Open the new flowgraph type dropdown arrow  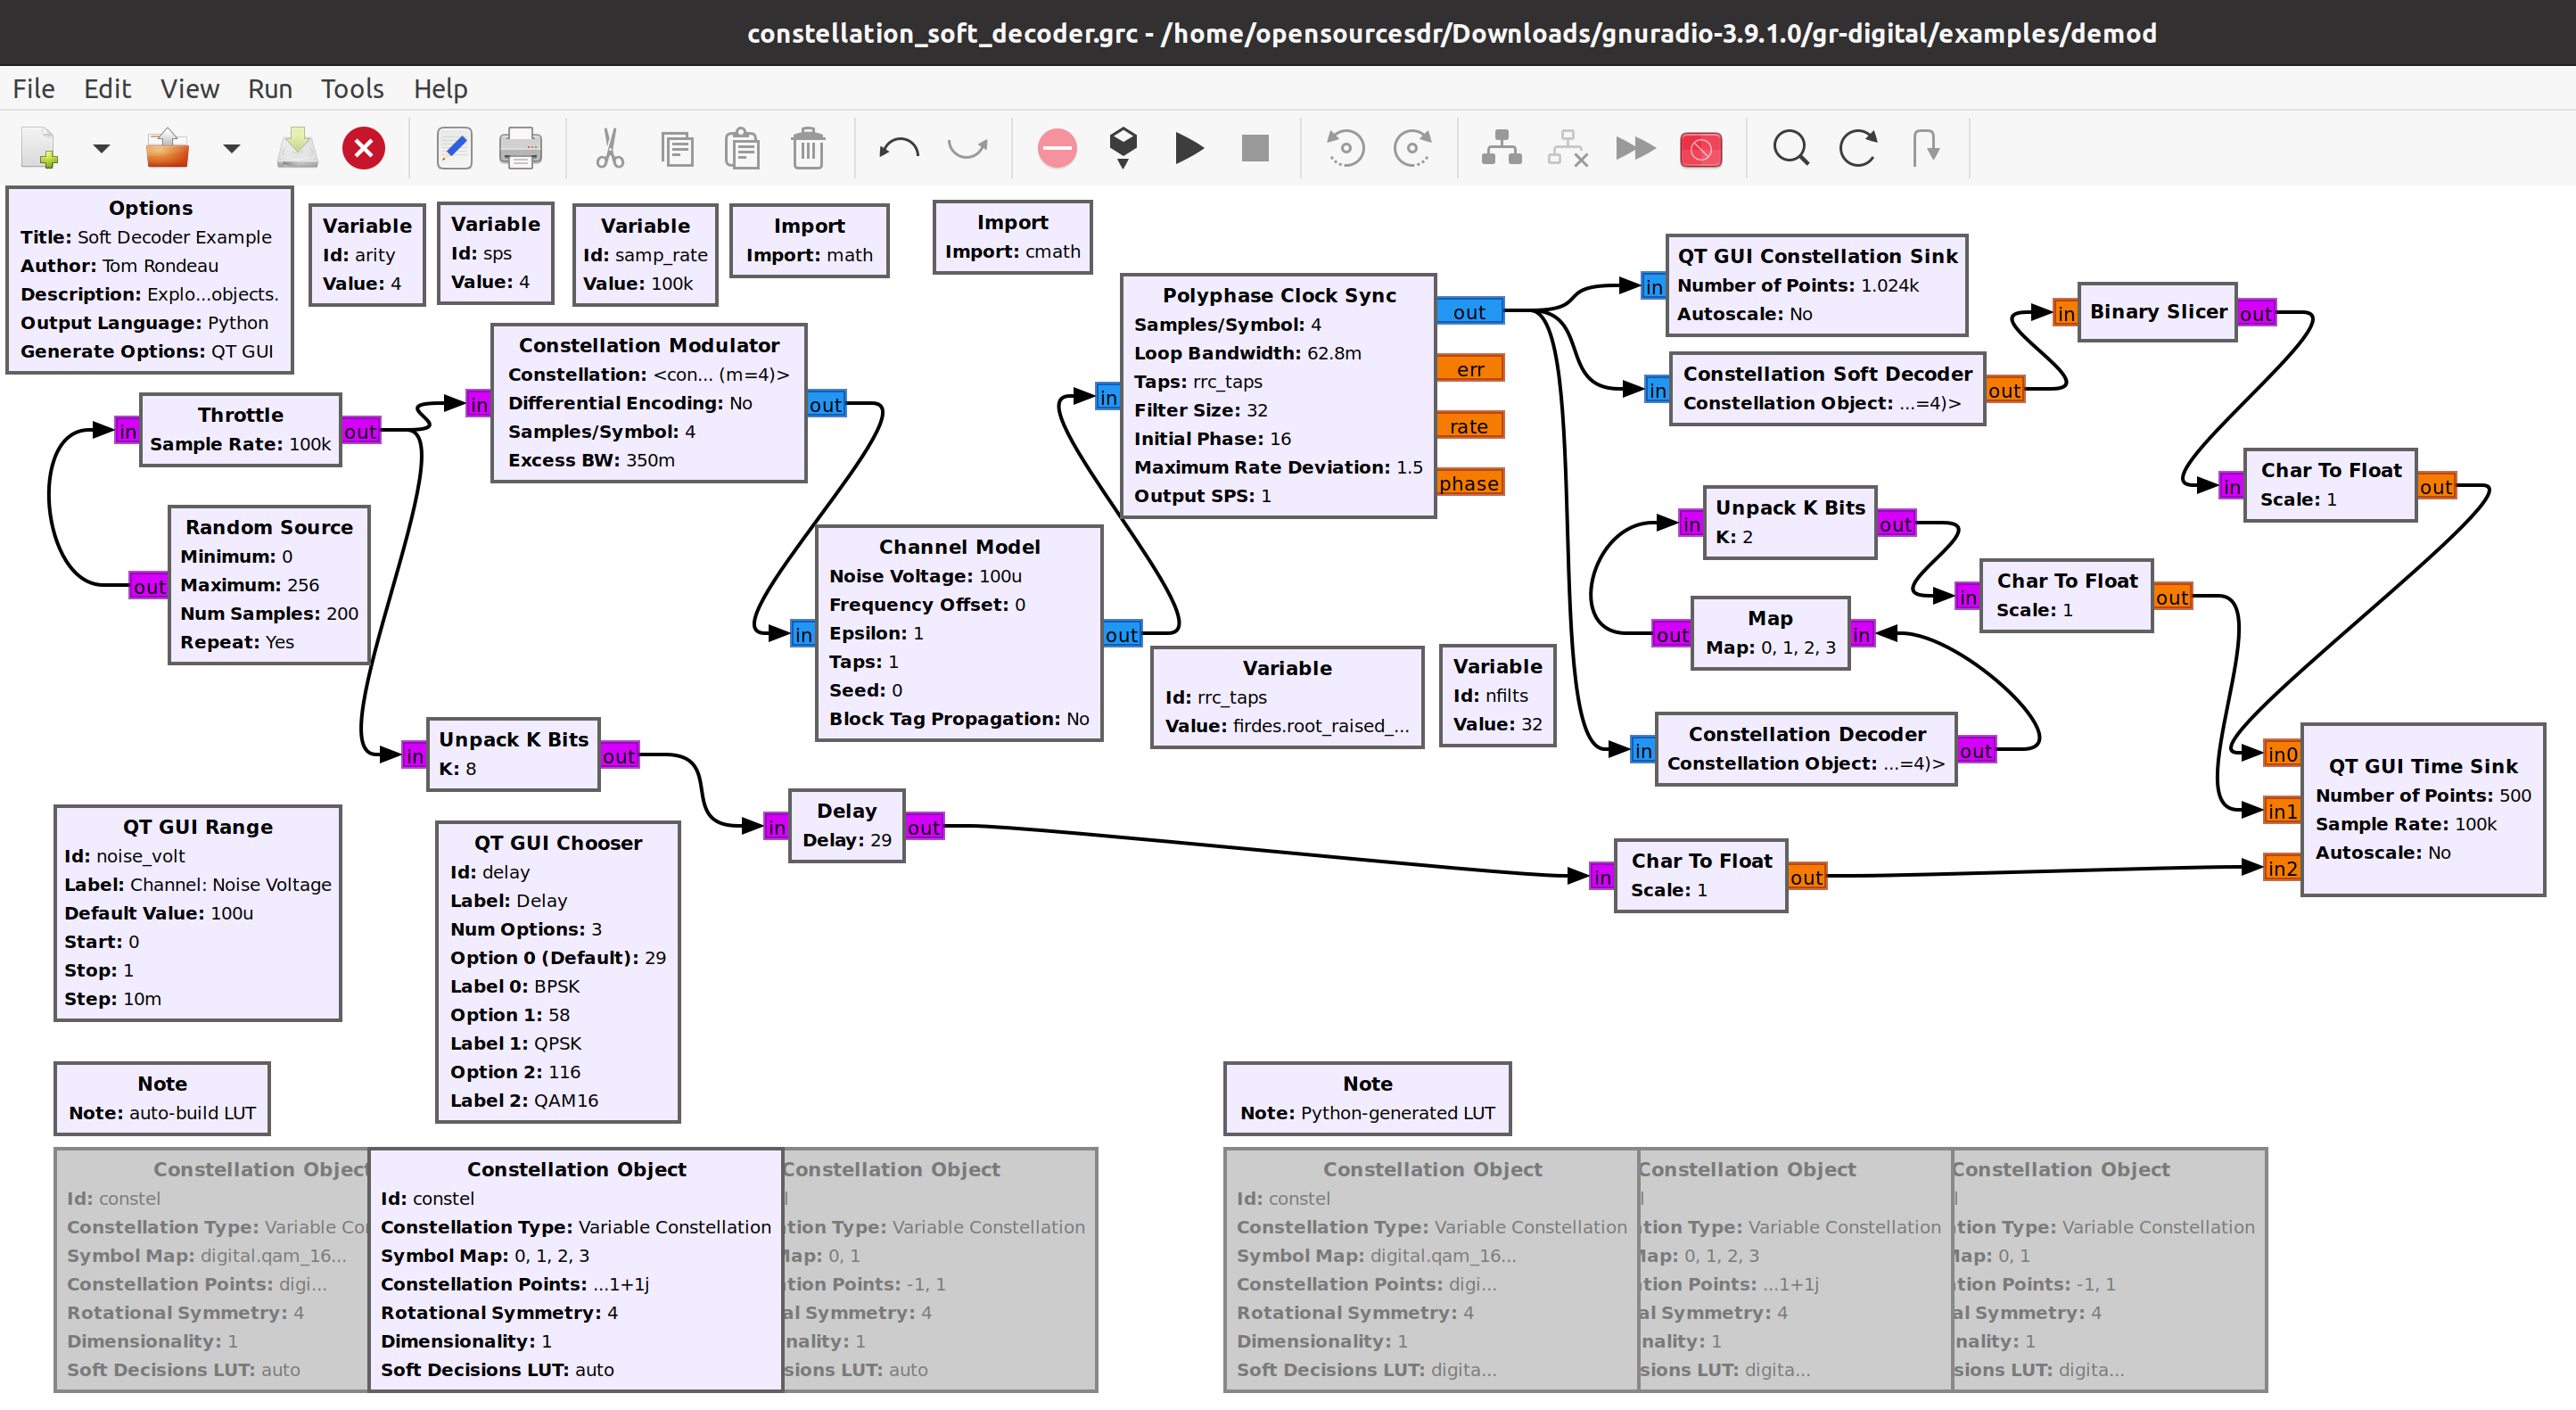point(101,149)
